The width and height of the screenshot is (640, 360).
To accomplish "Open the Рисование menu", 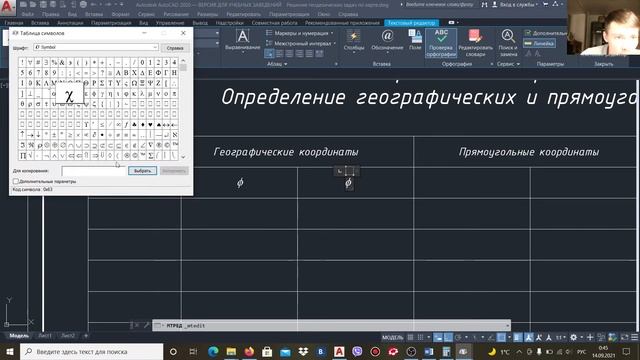I will point(176,14).
